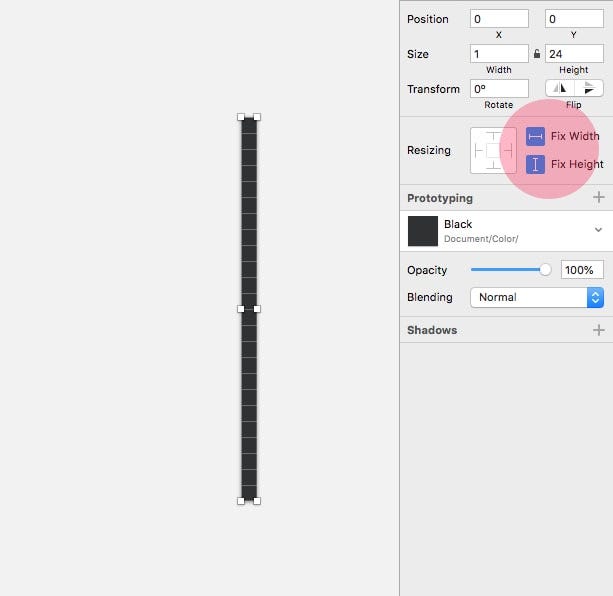Focus the Height size field
Screen dimensions: 613x596
[x=574, y=54]
